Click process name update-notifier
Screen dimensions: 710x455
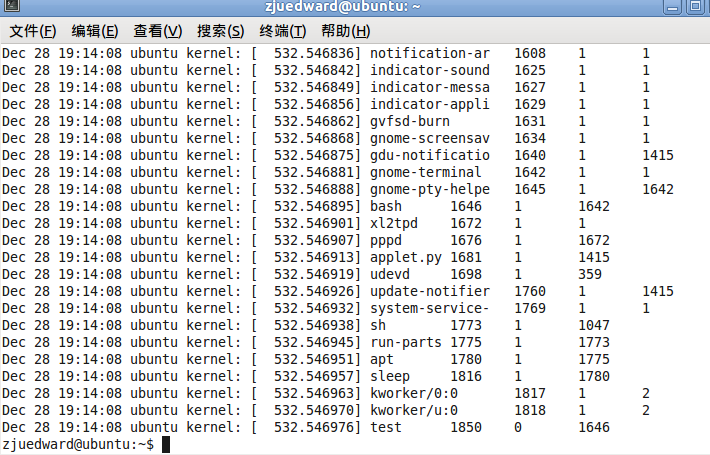[x=430, y=291]
